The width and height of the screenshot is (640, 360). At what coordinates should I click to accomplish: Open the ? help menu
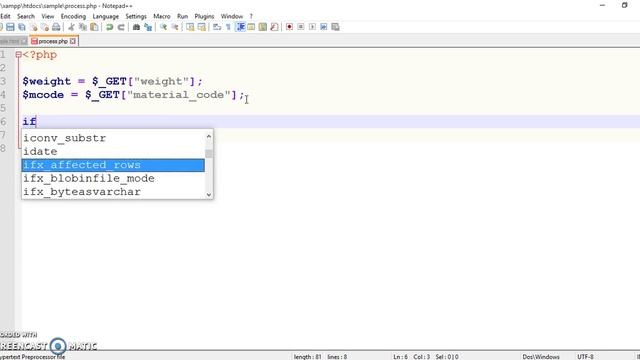point(251,16)
